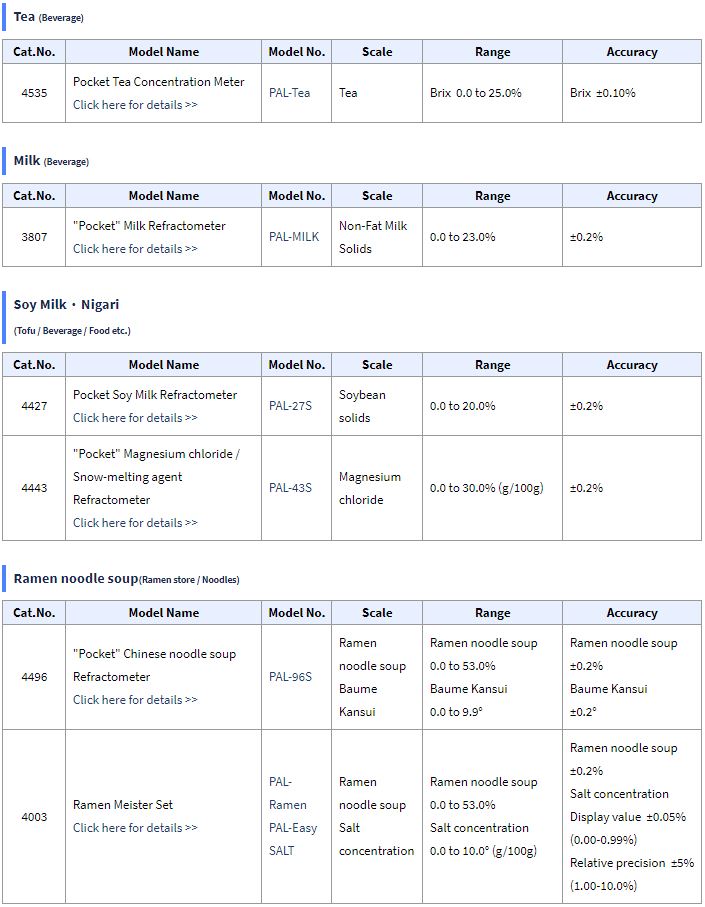Open details link for Chinese noodle soup Refractometer
This screenshot has height=907, width=705.
coord(135,700)
